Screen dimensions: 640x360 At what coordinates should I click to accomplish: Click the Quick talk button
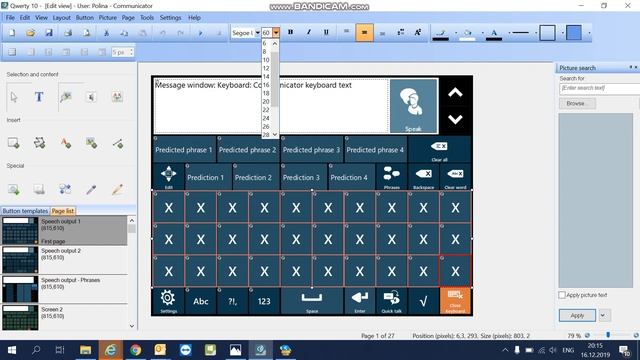(391, 301)
